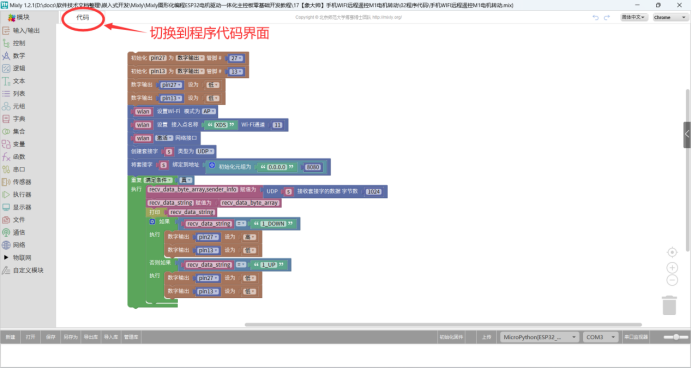Click the 初始化固件 initialize firmware button
The image size is (692, 368).
(451, 337)
